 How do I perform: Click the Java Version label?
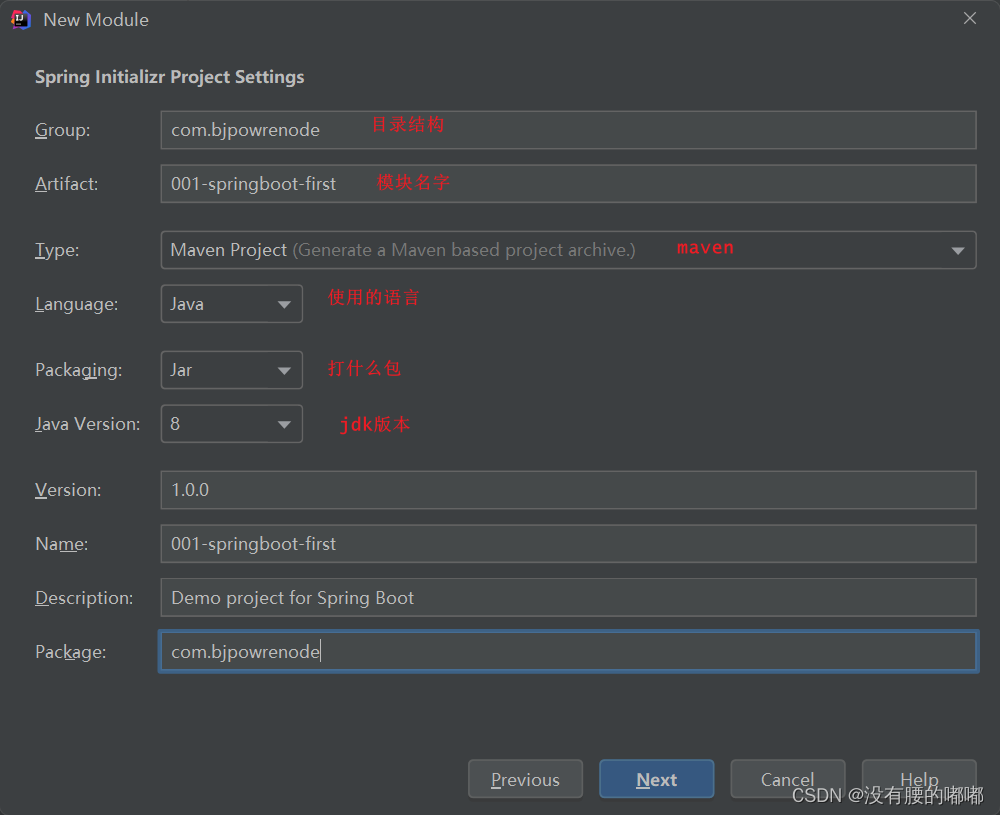coord(87,423)
